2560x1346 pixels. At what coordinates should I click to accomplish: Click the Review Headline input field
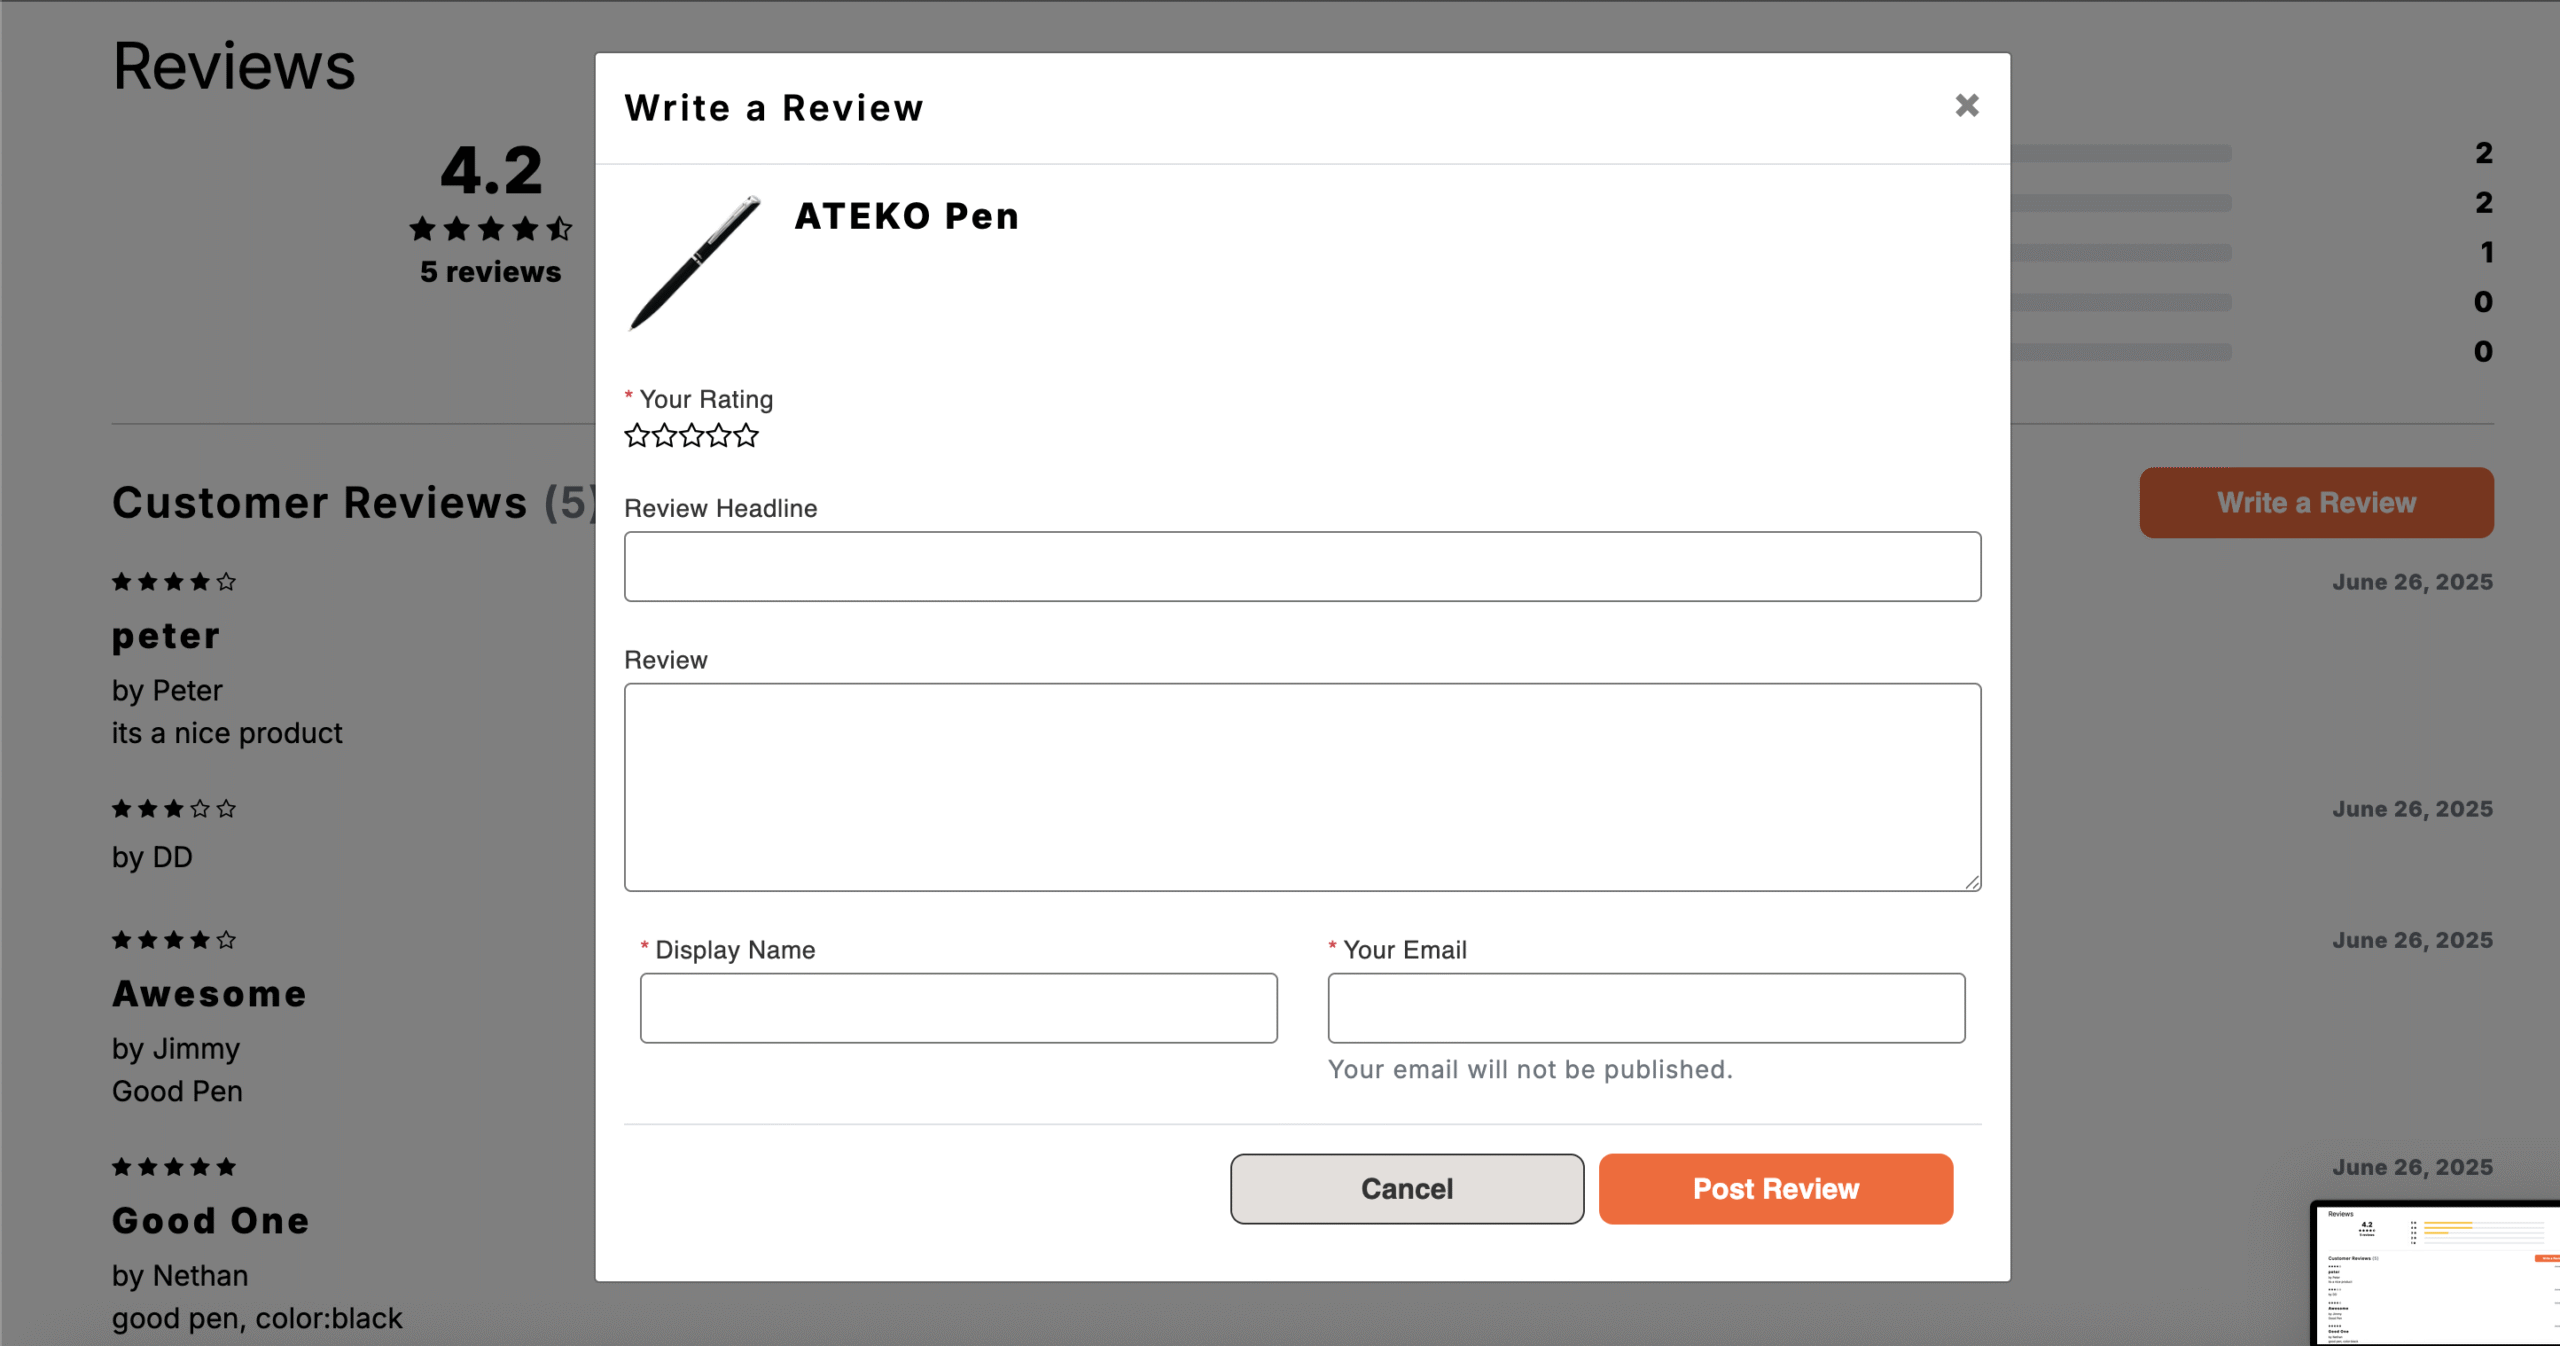click(x=1302, y=566)
